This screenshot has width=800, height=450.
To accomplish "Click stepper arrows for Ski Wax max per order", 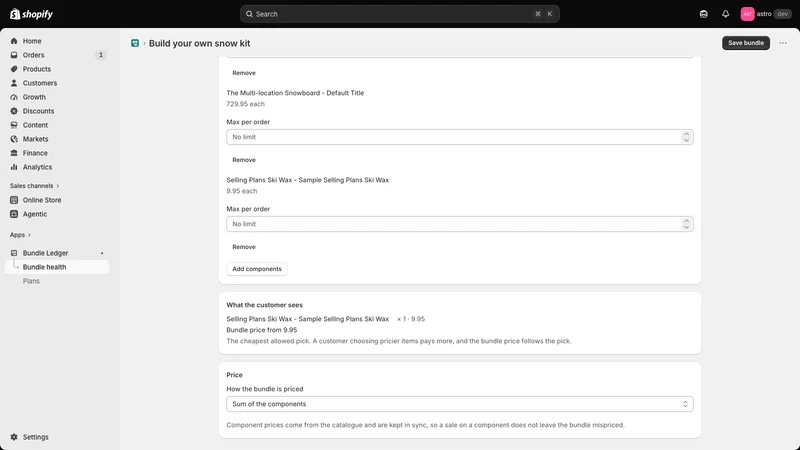I will (x=686, y=224).
